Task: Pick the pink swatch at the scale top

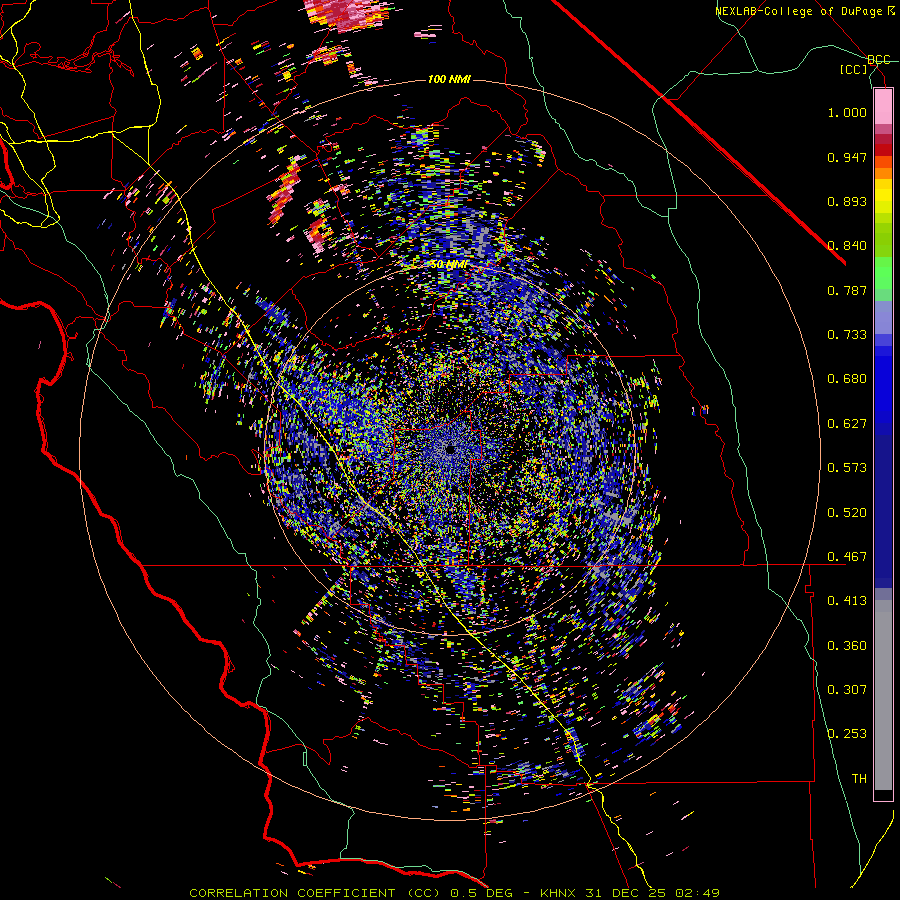Action: (x=883, y=107)
